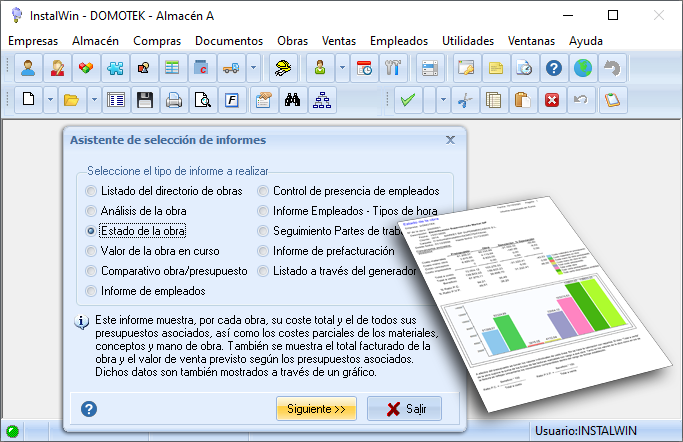
Task: Expand dropdown arrow beside green employee icon
Action: coord(342,68)
